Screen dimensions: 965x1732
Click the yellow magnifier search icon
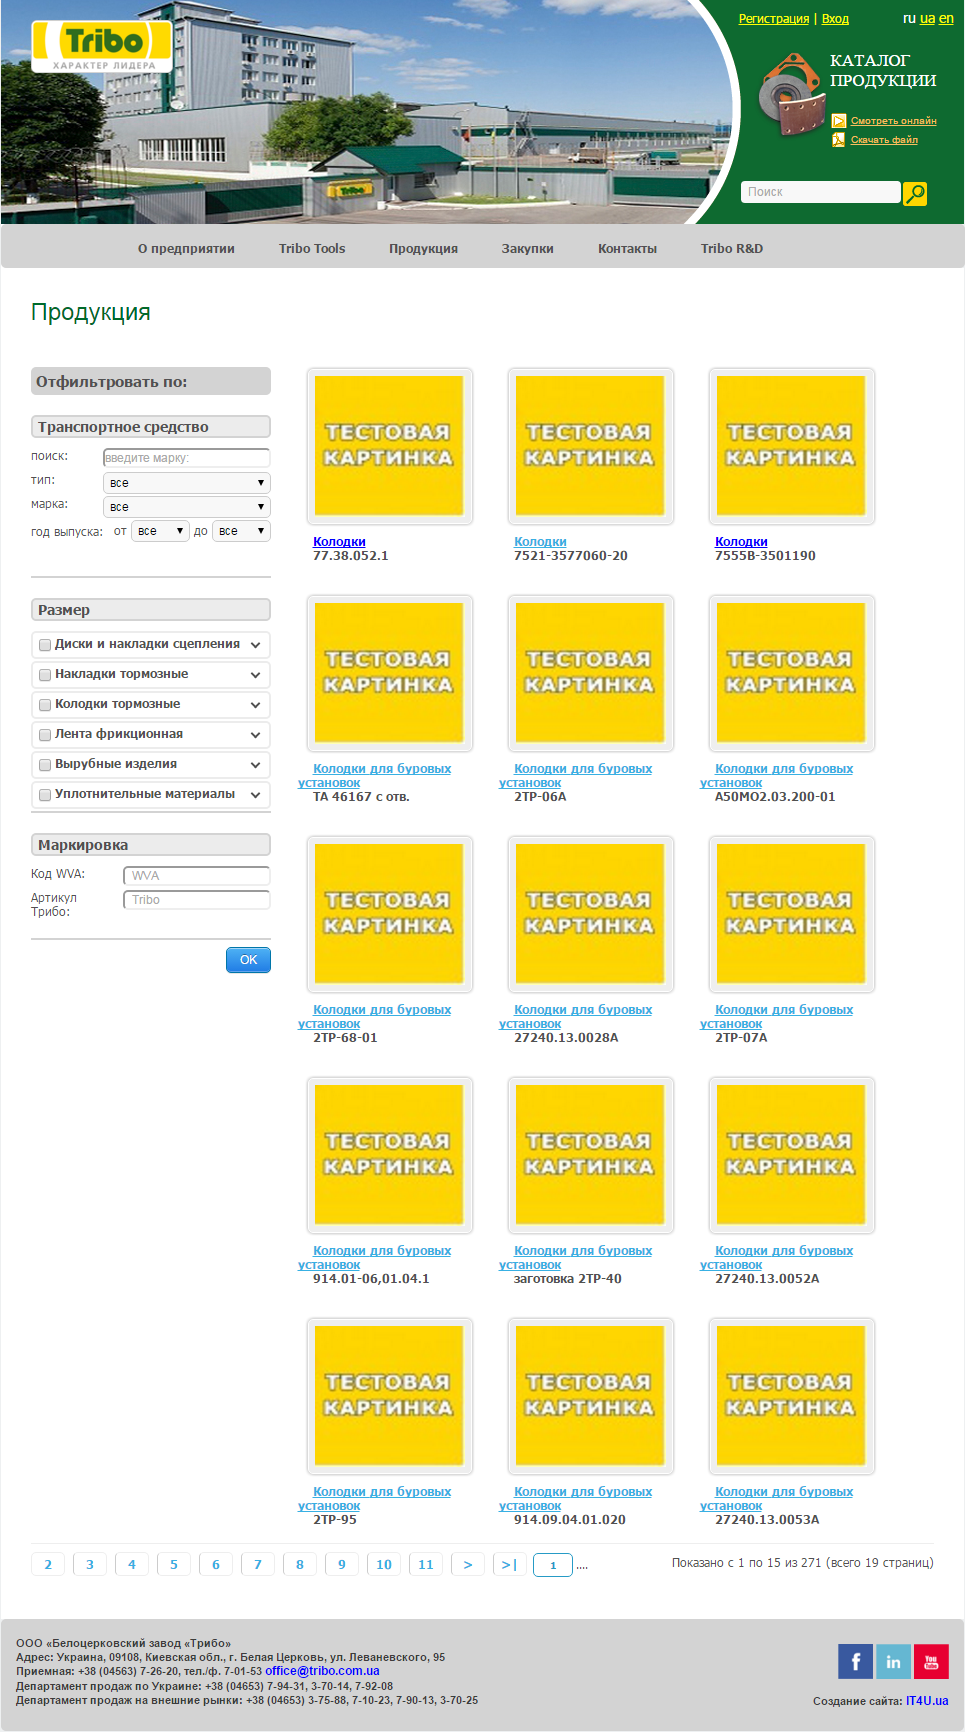914,193
